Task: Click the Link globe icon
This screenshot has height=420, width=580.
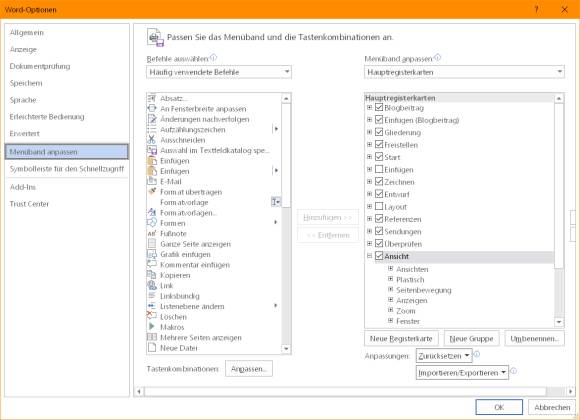Action: pyautogui.click(x=152, y=285)
